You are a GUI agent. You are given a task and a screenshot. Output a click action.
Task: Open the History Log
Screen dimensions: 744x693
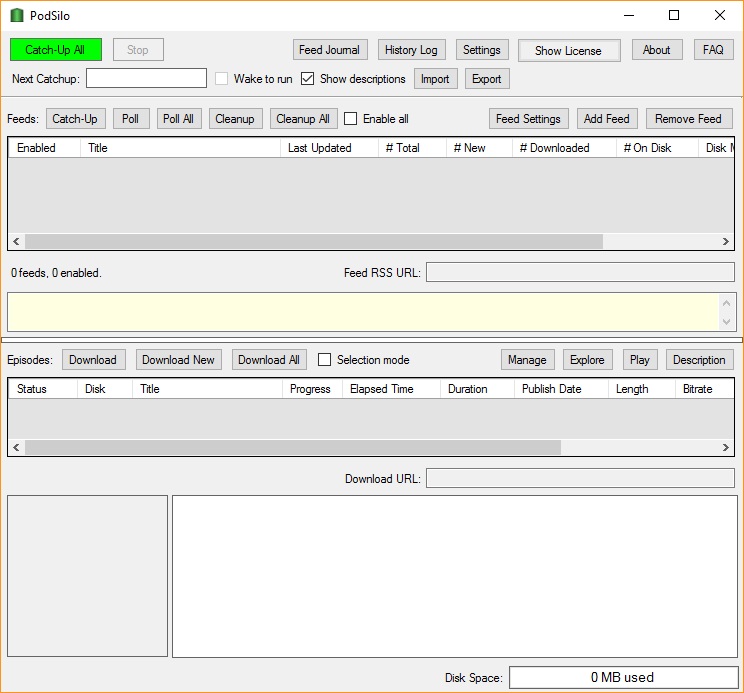click(x=411, y=50)
